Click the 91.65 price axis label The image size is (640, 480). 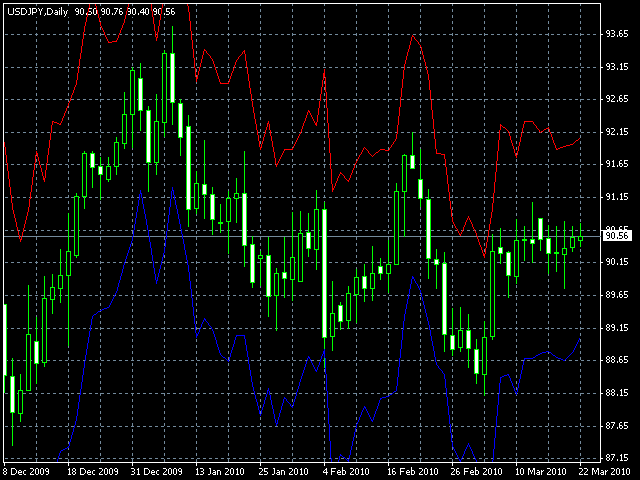coord(617,164)
